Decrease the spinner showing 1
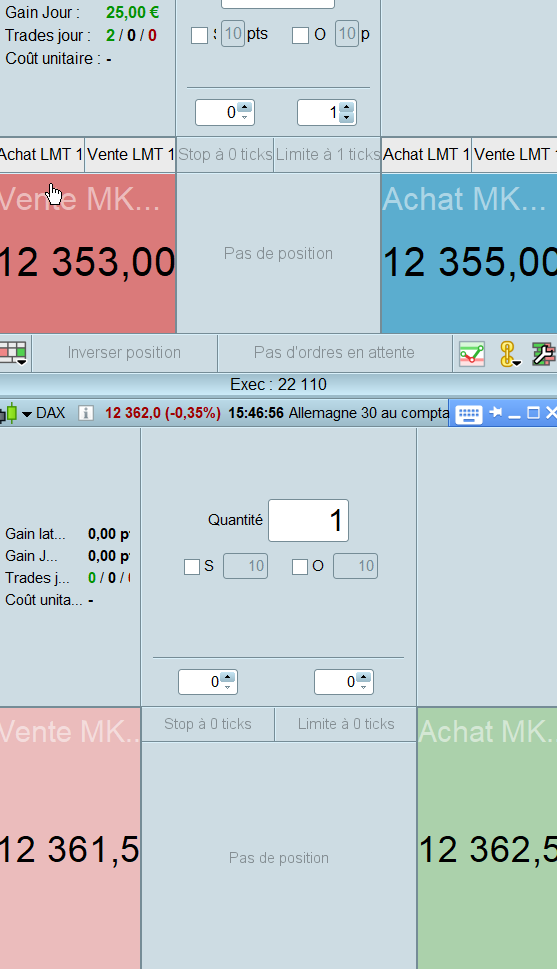Screen dimensions: 557x969 [346, 117]
